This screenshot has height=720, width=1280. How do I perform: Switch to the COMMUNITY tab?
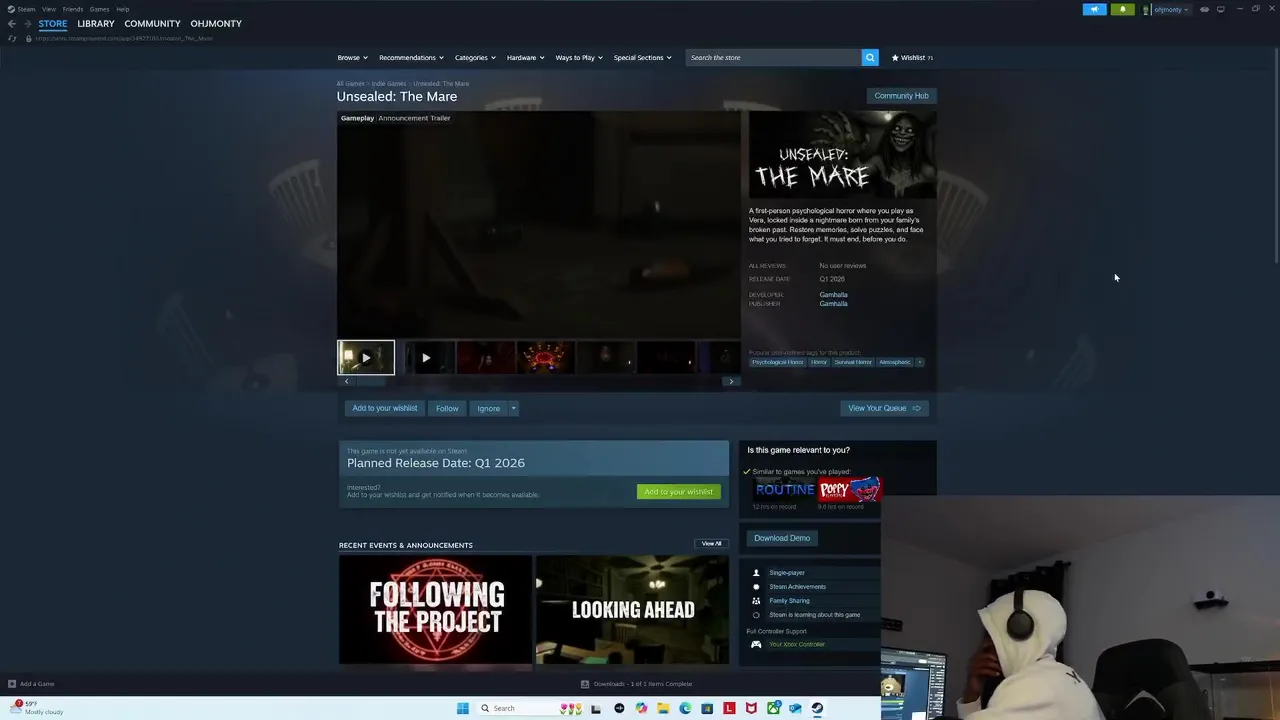152,24
